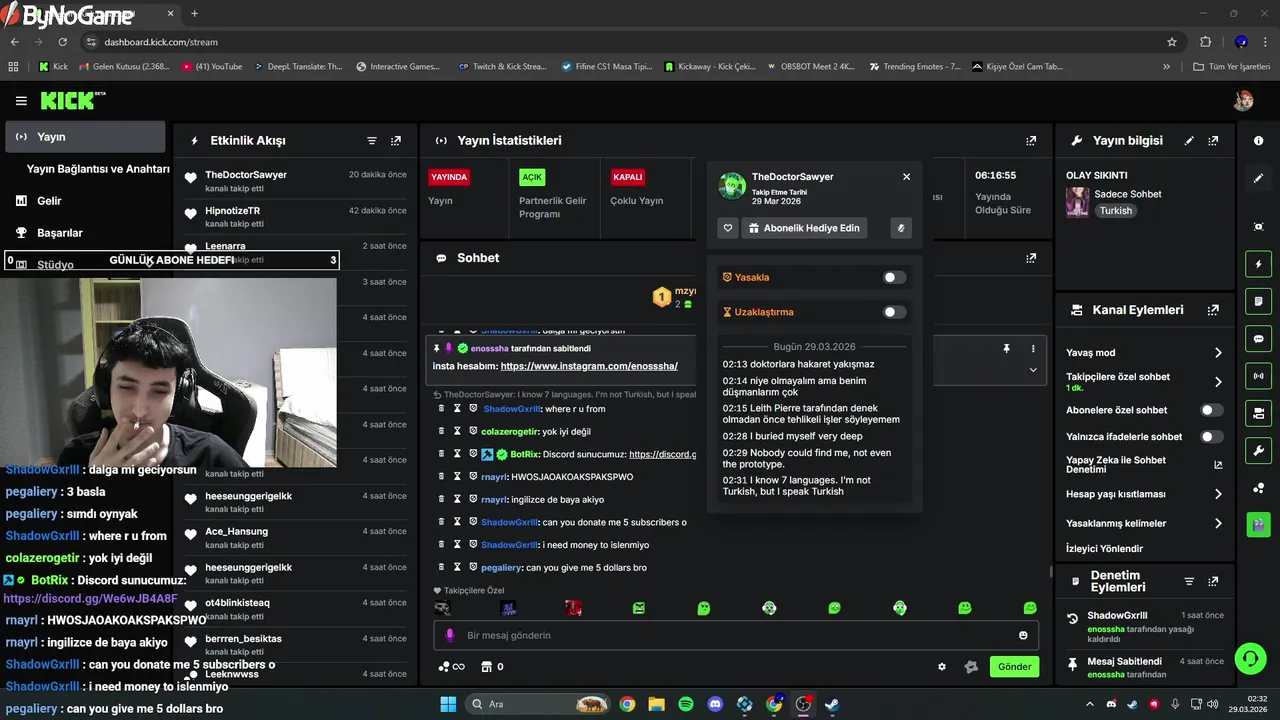Pop out the Sohbet chat panel
Image resolution: width=1280 pixels, height=720 pixels.
click(1031, 258)
